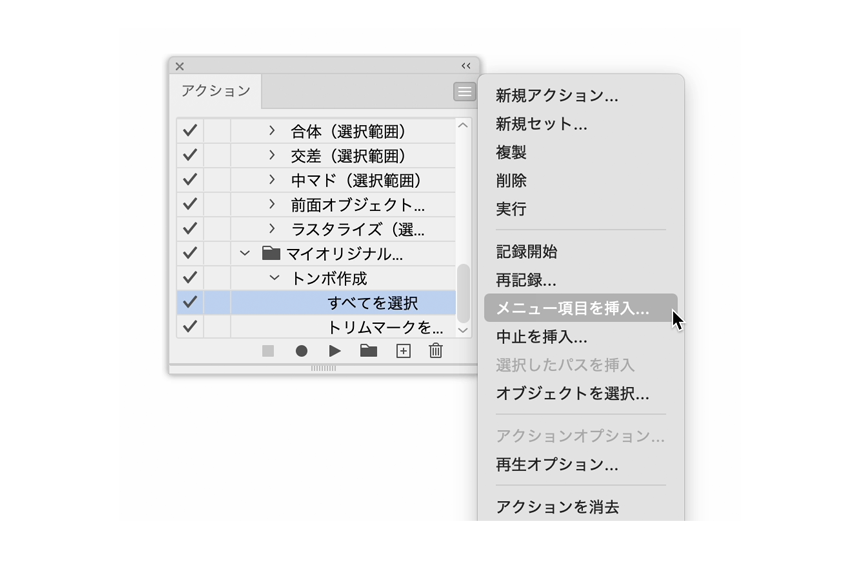
Task: Delete selection with trash icon
Action: coord(435,350)
